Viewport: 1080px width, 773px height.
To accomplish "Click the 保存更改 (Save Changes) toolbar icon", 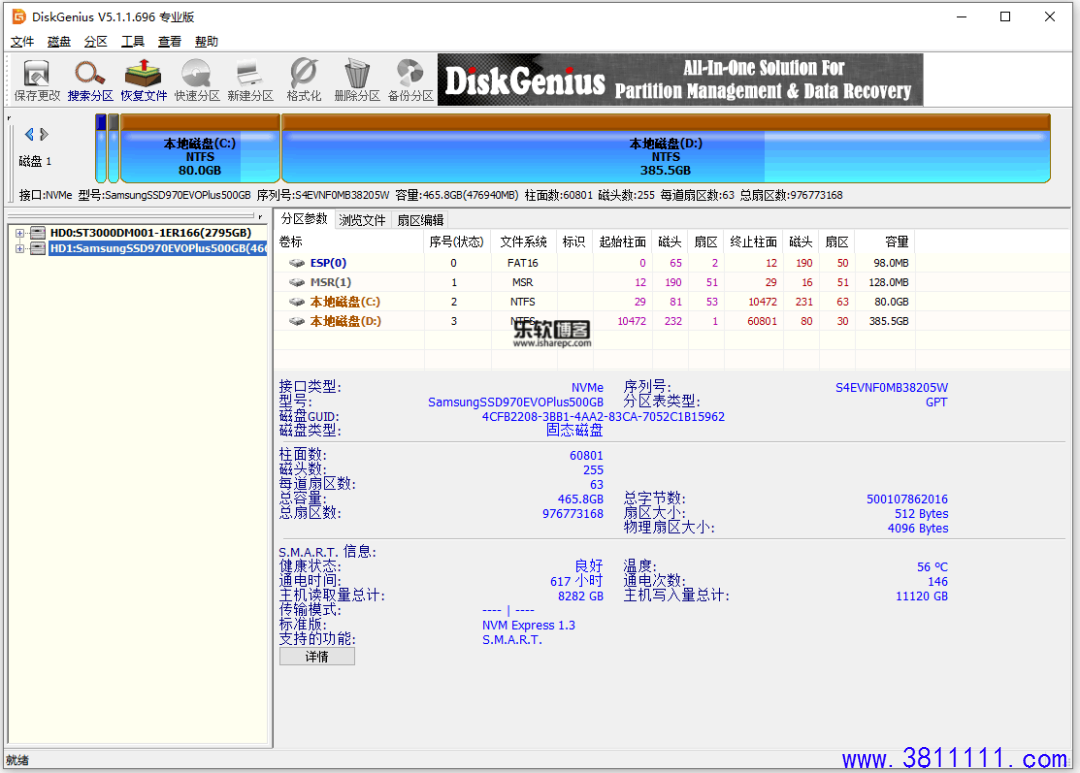I will pos(37,80).
